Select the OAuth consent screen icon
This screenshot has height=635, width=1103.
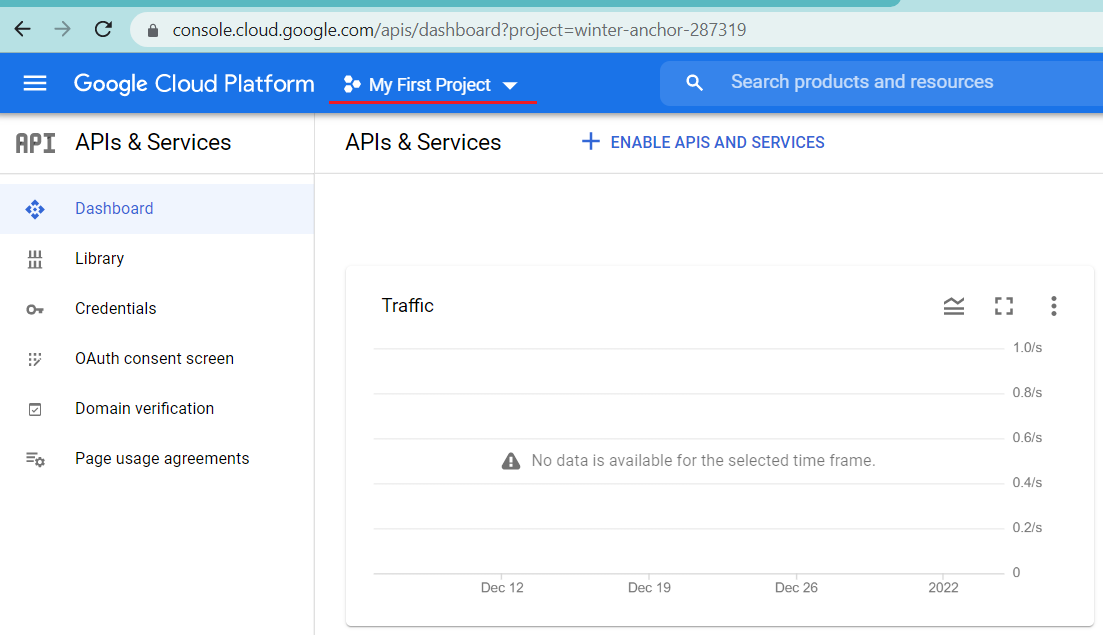point(35,358)
